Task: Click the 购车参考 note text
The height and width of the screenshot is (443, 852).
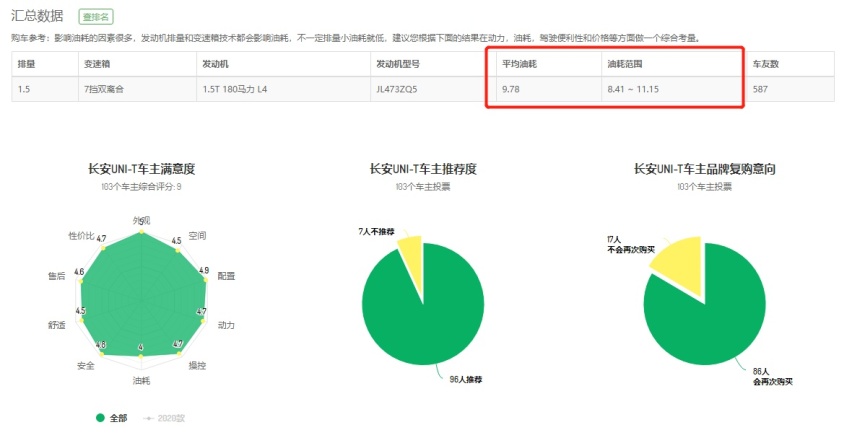Action: click(x=355, y=38)
